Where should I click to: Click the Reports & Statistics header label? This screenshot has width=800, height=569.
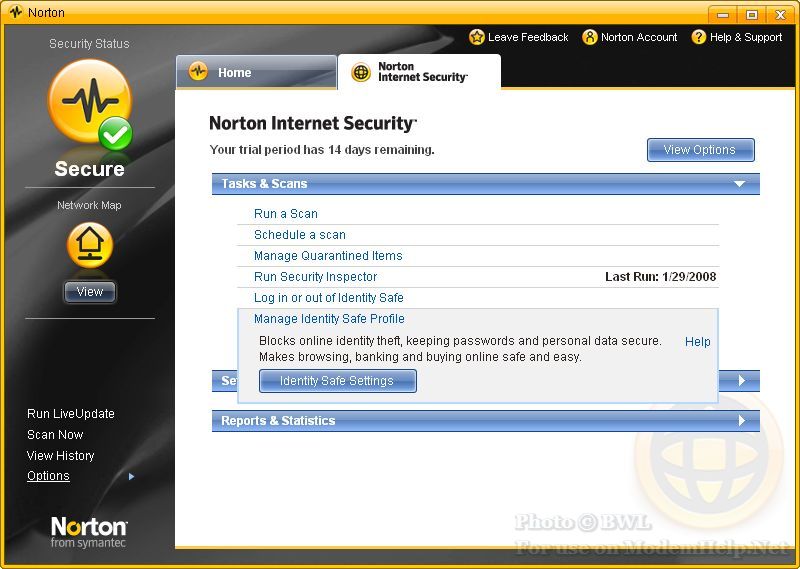tap(278, 420)
